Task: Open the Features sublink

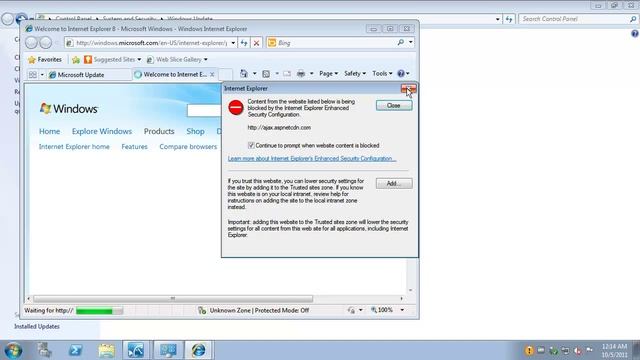Action: coord(134,147)
